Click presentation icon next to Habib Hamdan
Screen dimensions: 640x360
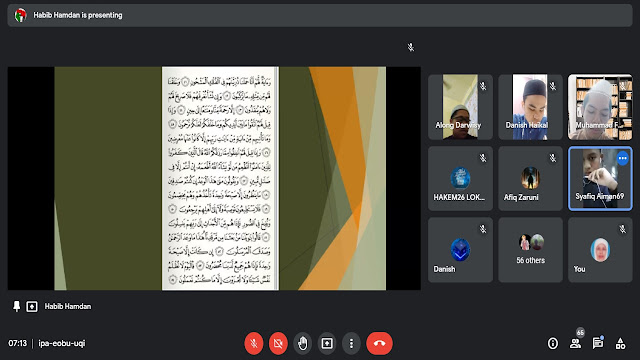click(32, 306)
